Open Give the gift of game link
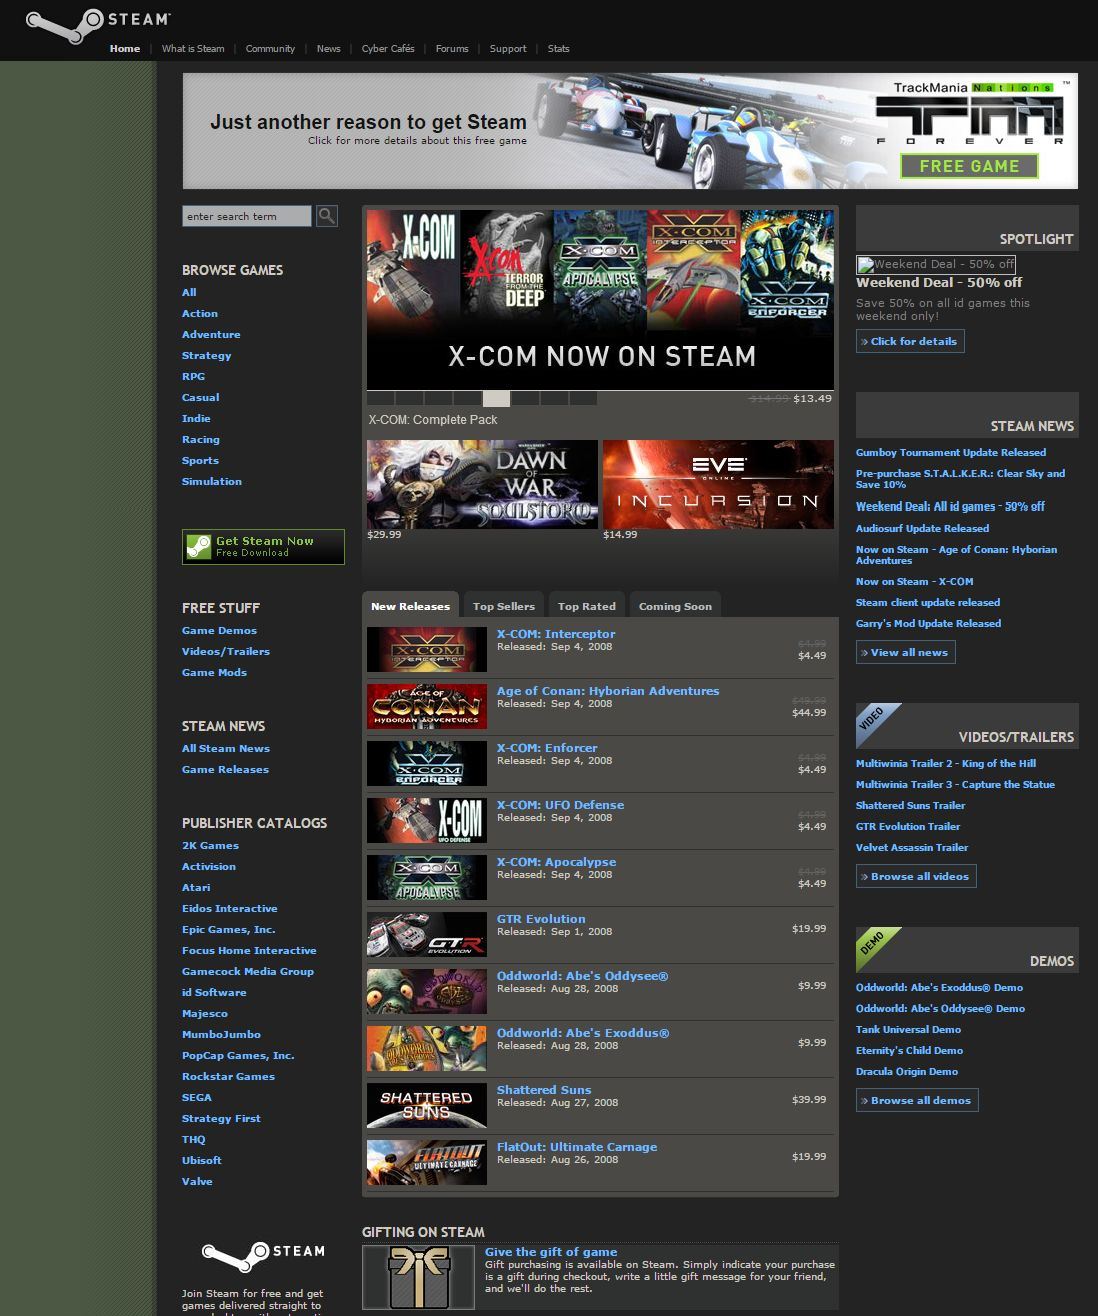This screenshot has width=1098, height=1316. tap(551, 1252)
